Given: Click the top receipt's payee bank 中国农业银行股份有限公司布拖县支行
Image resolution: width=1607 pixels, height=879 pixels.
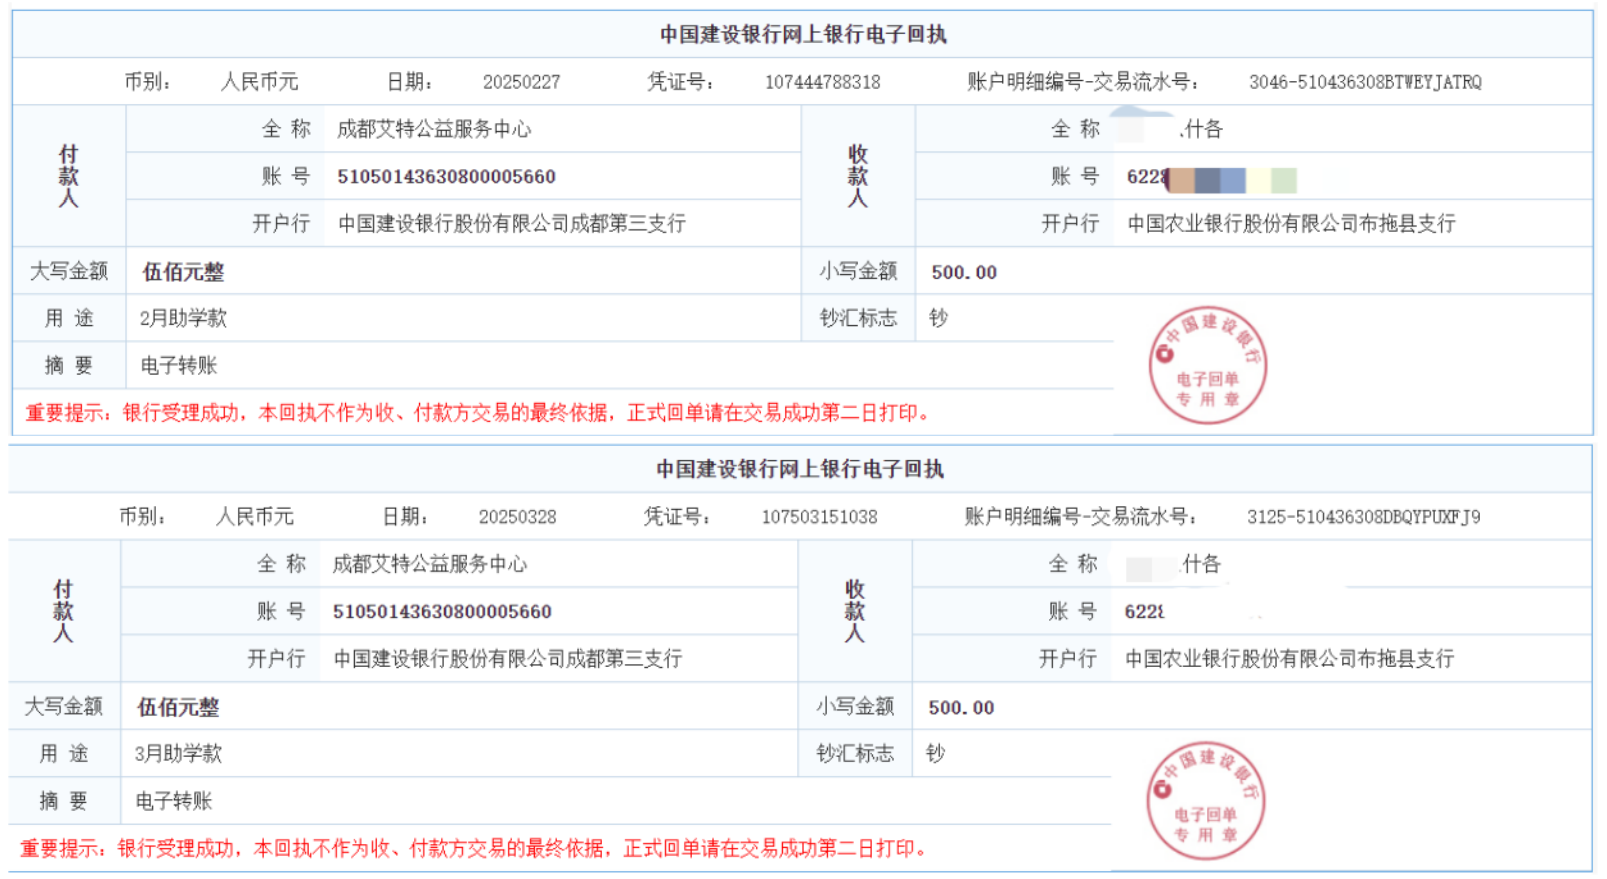Looking at the screenshot, I should coord(1291,223).
